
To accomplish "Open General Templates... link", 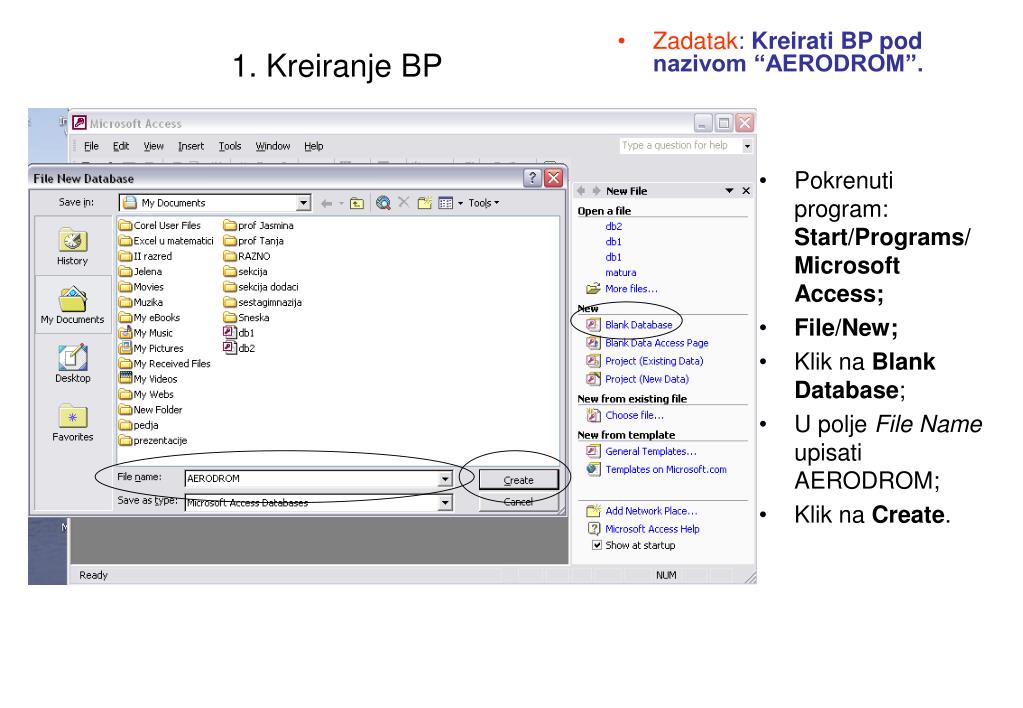I will [651, 452].
